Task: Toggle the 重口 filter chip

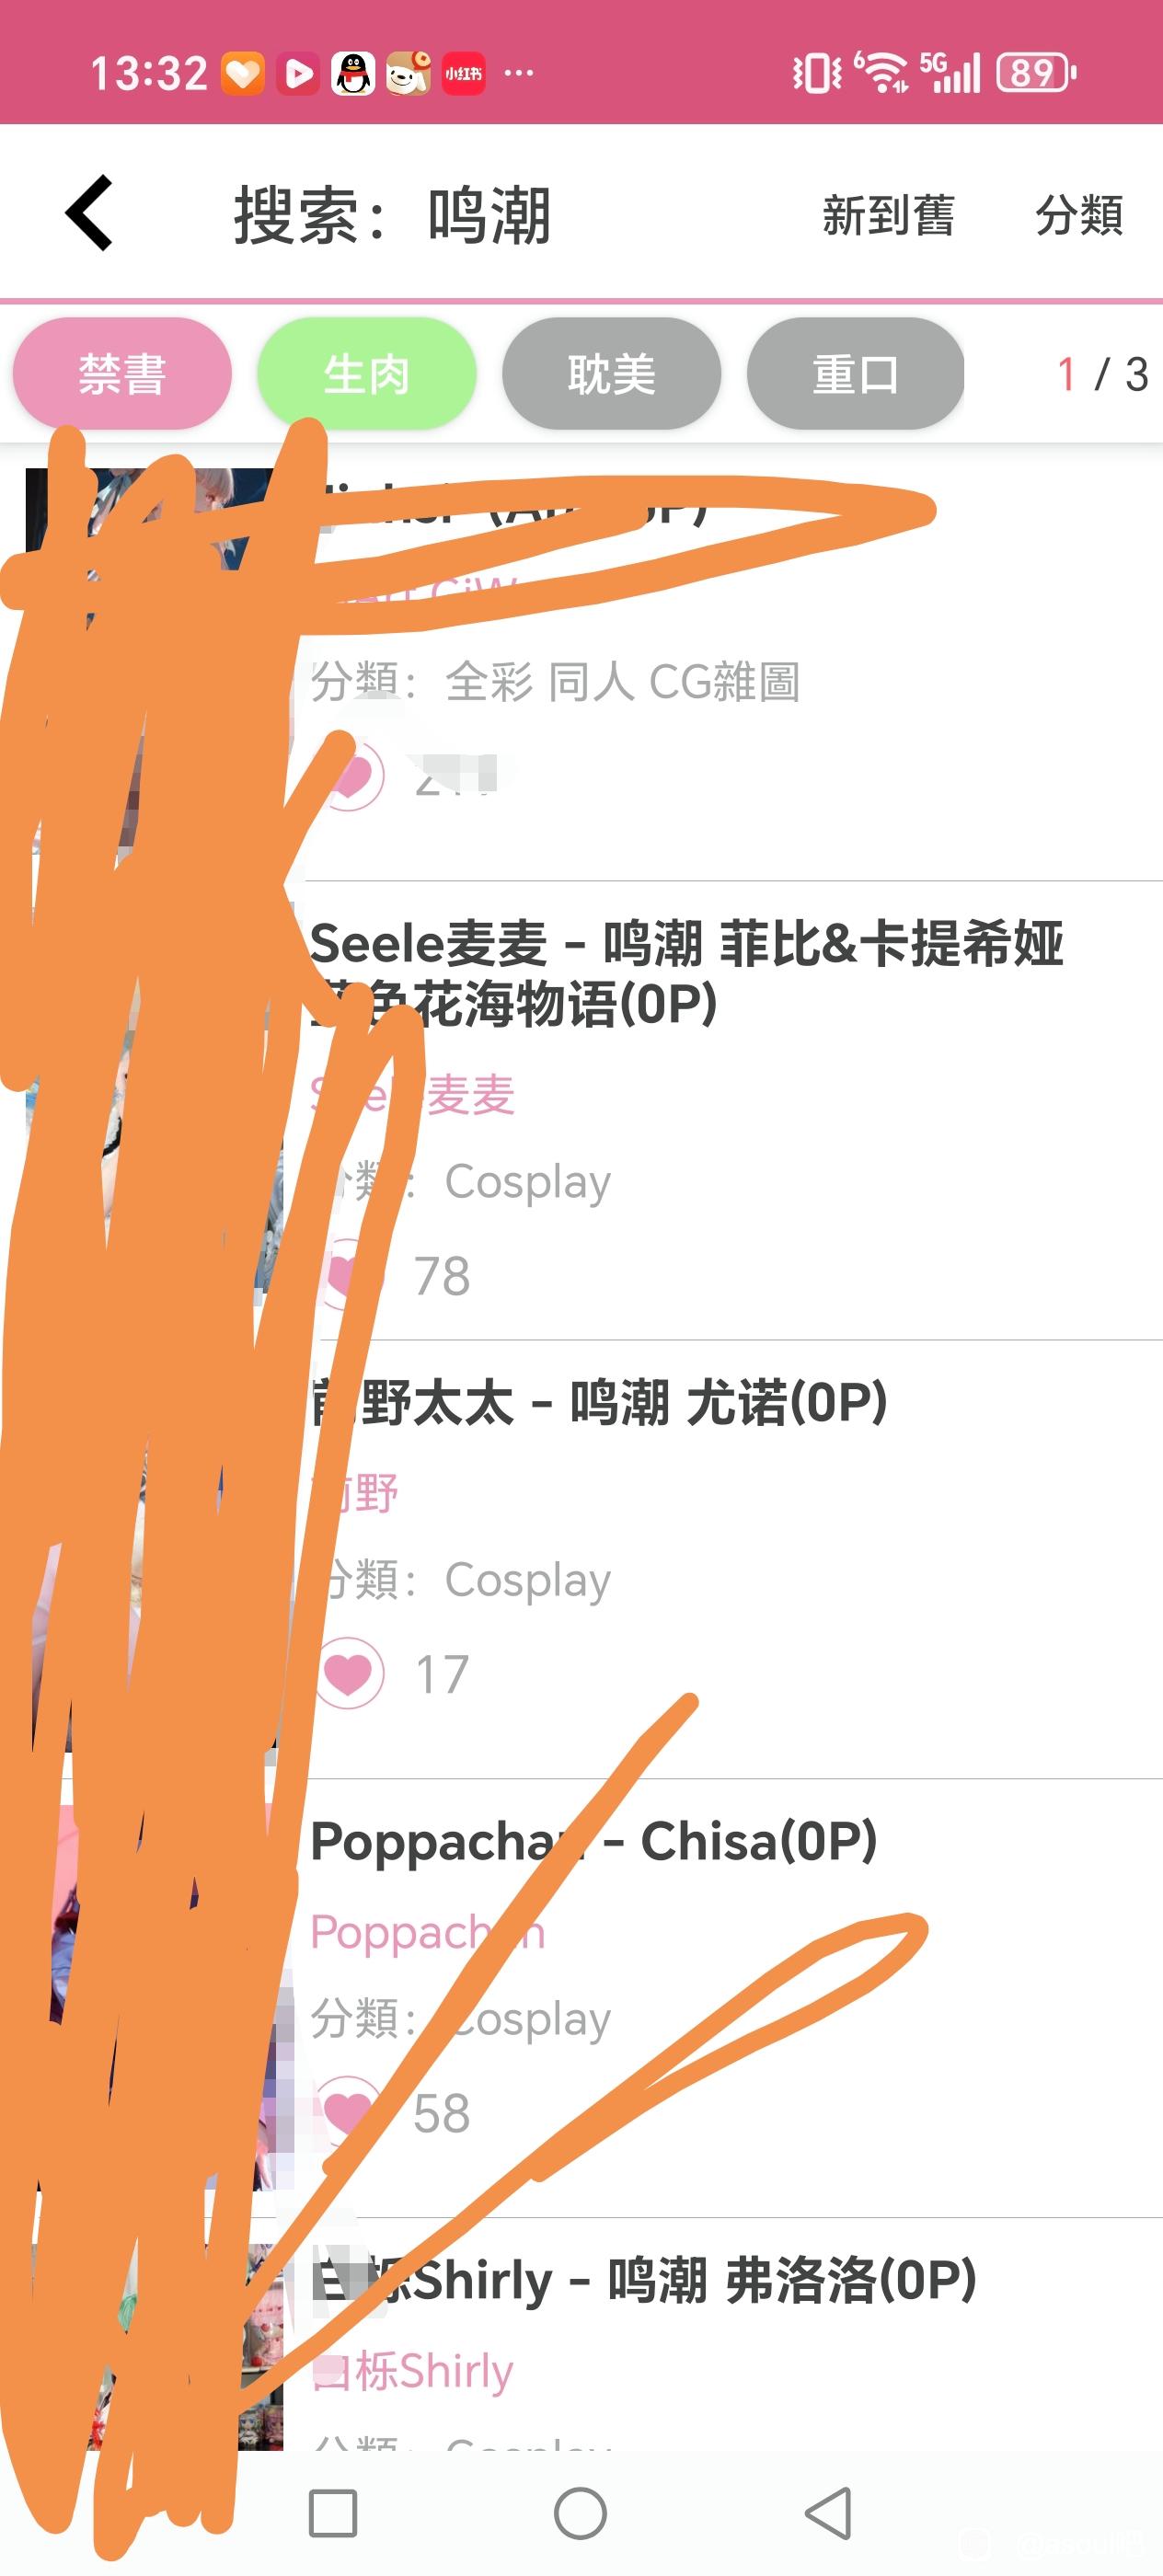Action: coord(856,374)
